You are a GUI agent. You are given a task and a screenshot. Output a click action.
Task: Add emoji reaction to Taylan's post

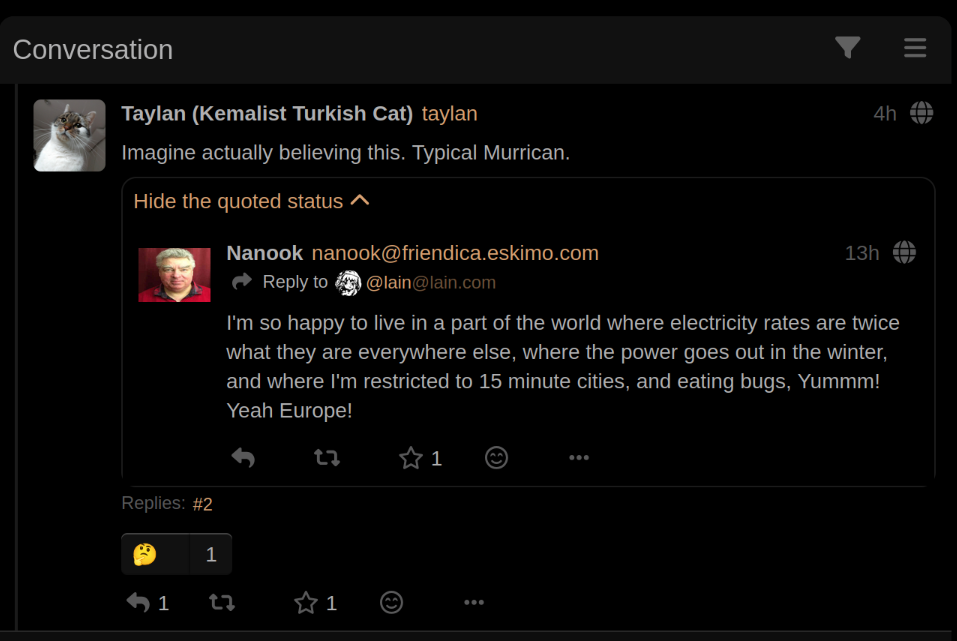391,603
